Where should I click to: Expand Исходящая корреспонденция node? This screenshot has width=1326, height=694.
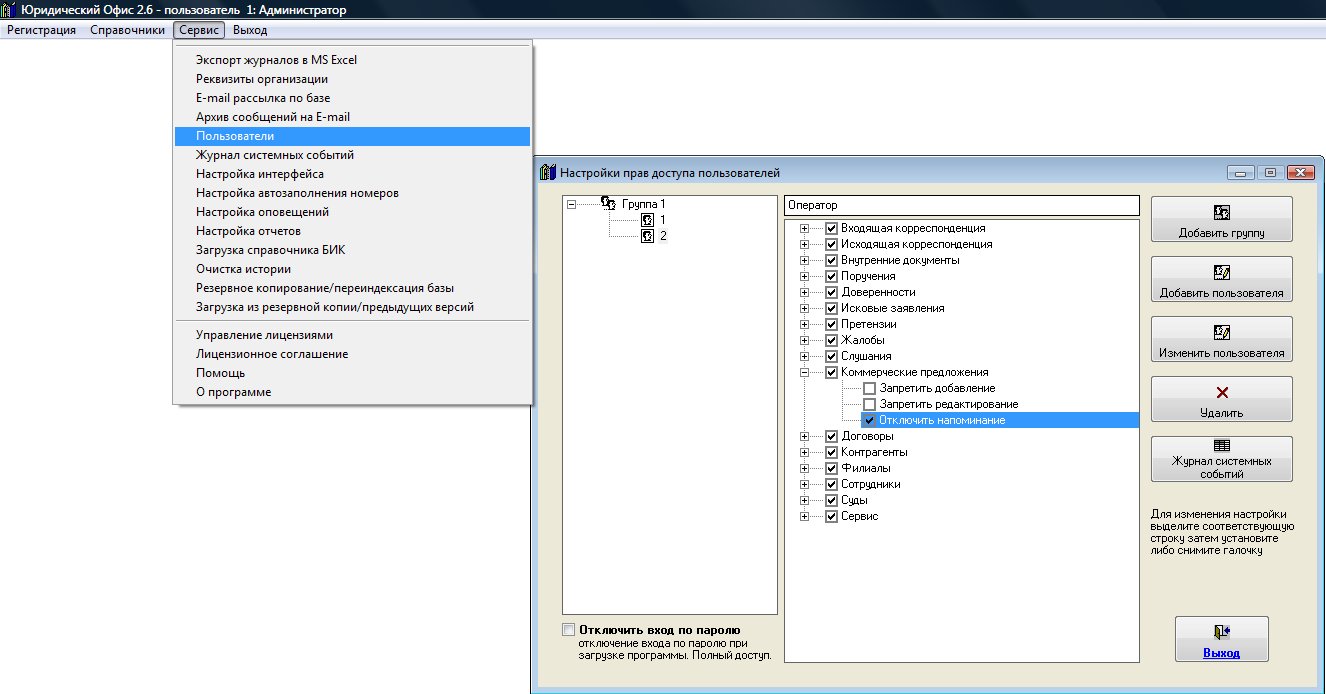point(804,244)
